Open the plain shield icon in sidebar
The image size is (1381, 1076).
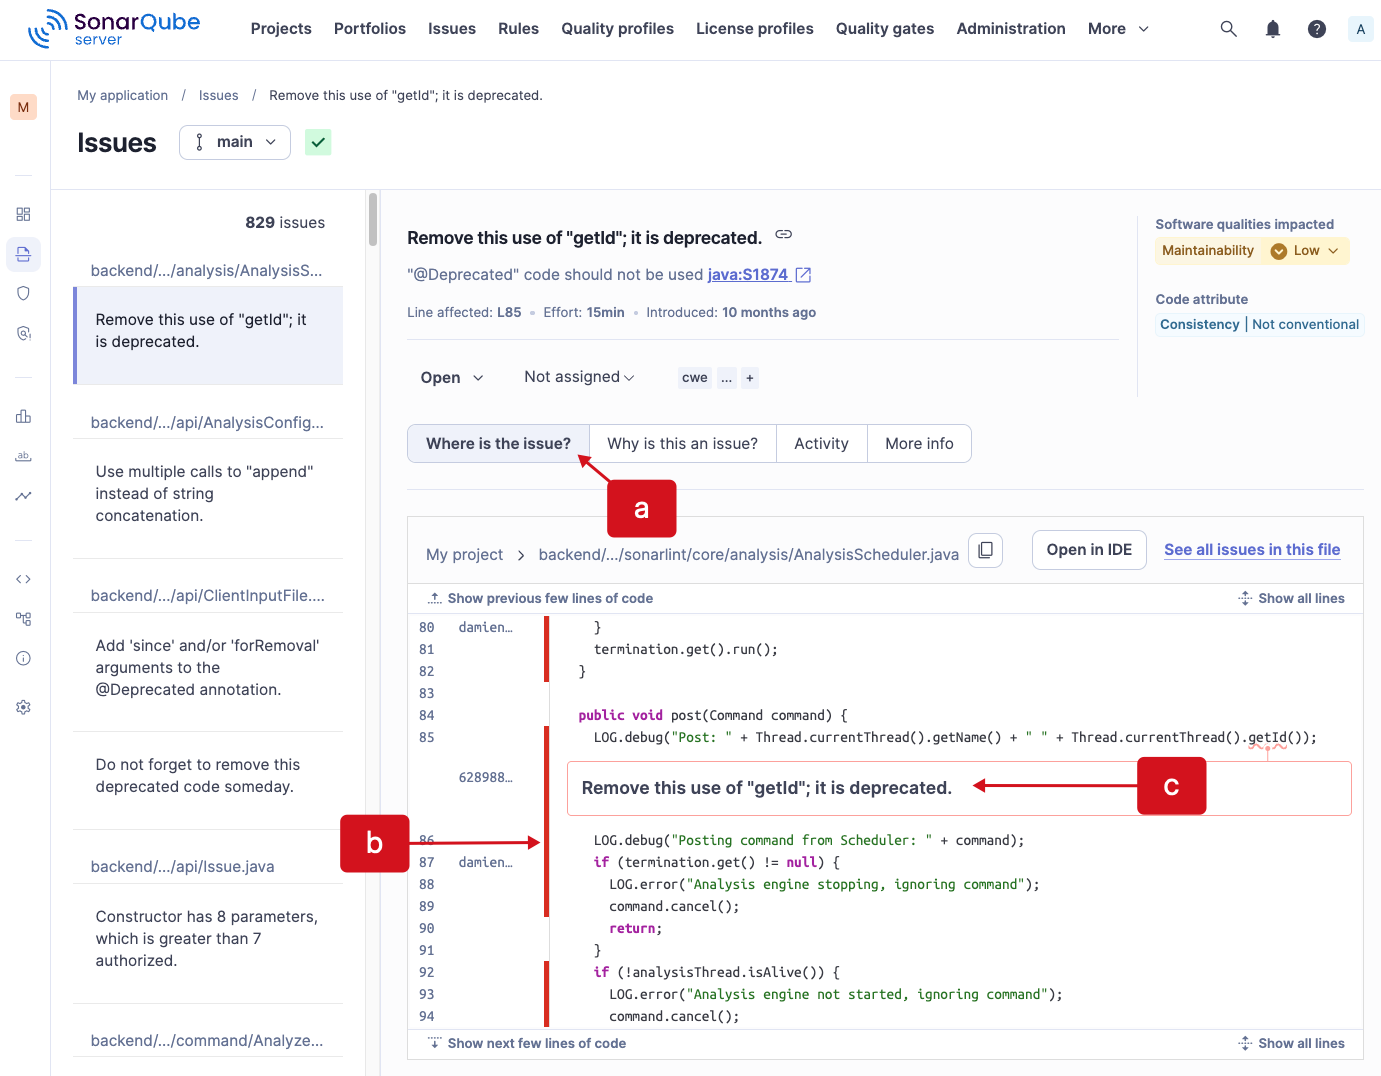(x=23, y=293)
